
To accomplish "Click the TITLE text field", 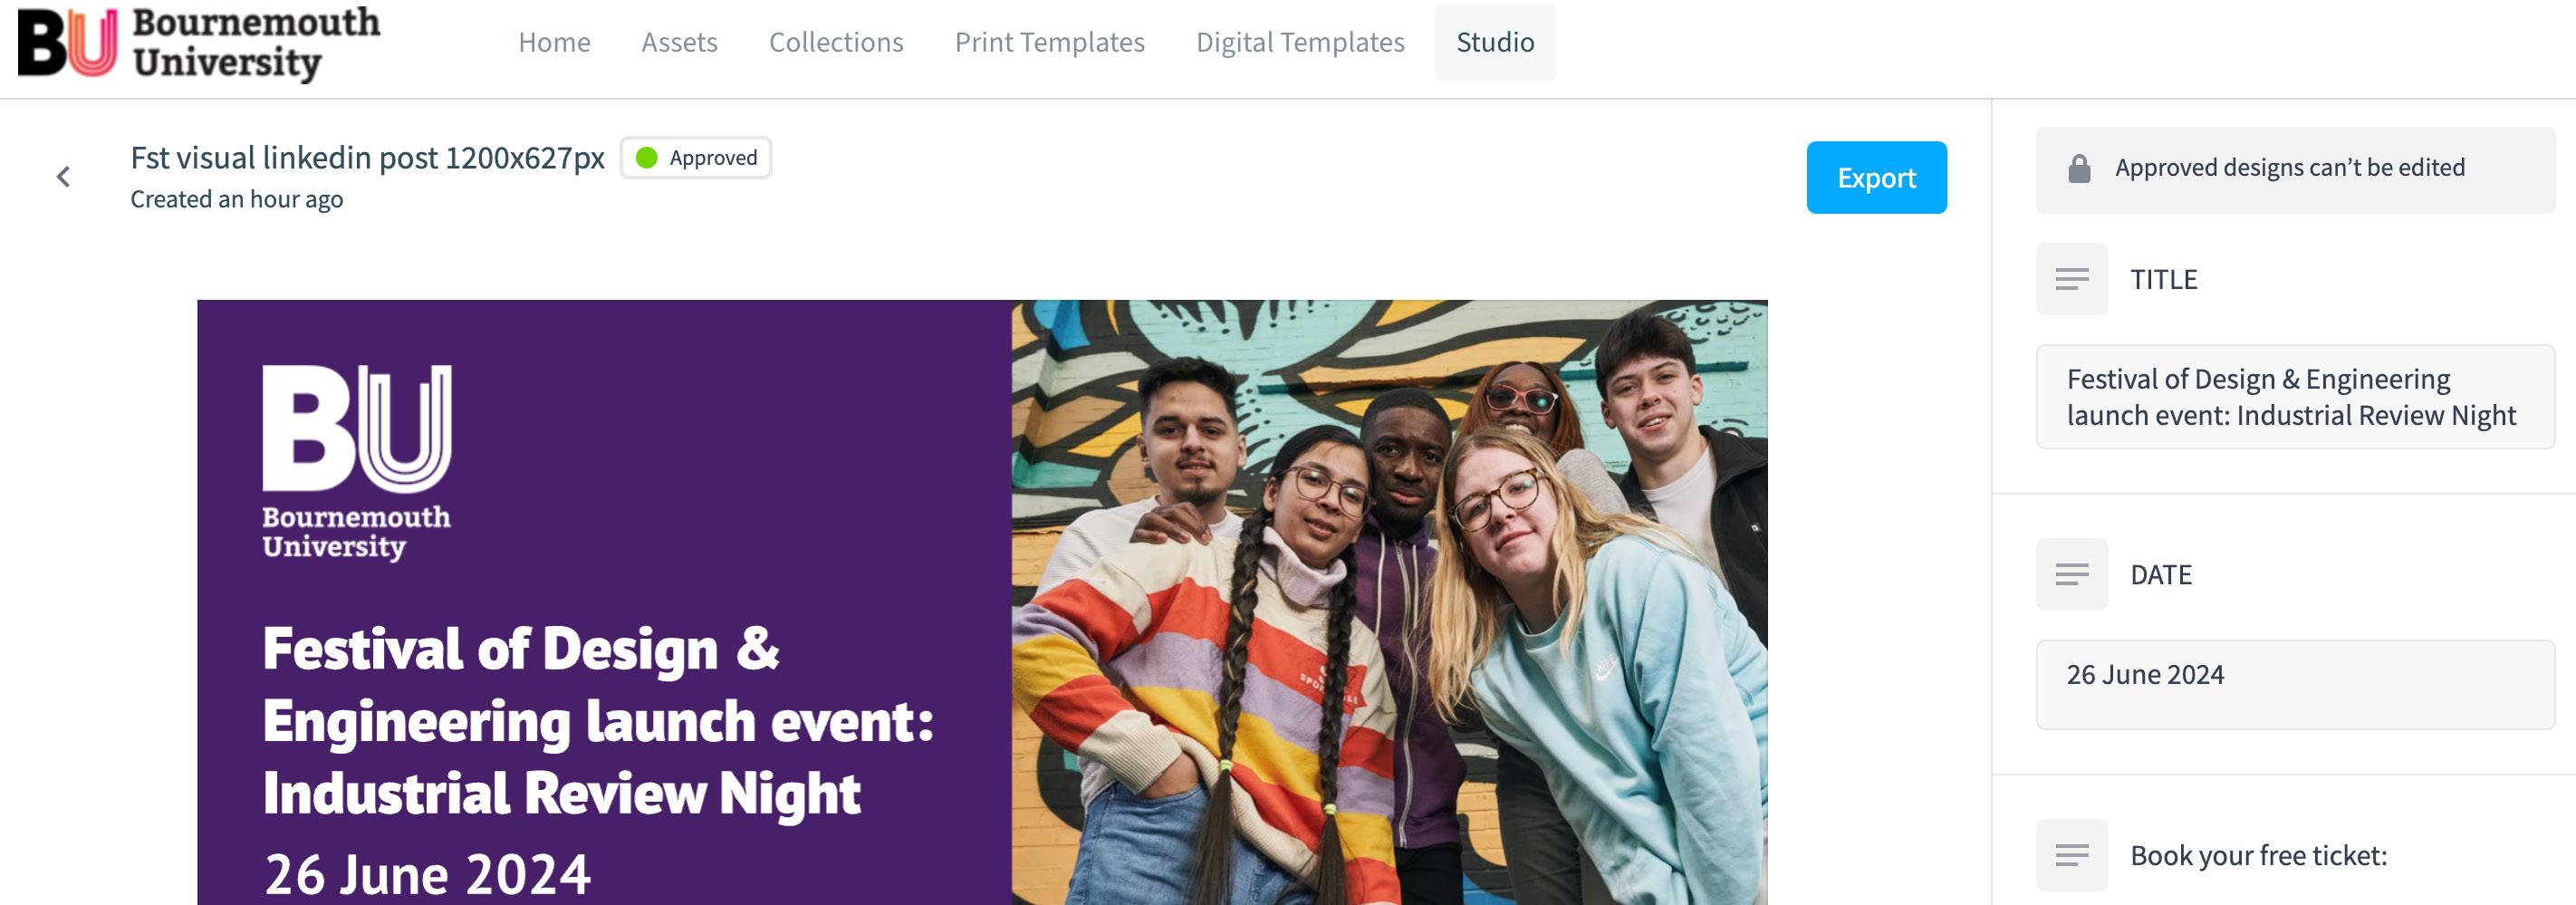I will click(x=2295, y=397).
